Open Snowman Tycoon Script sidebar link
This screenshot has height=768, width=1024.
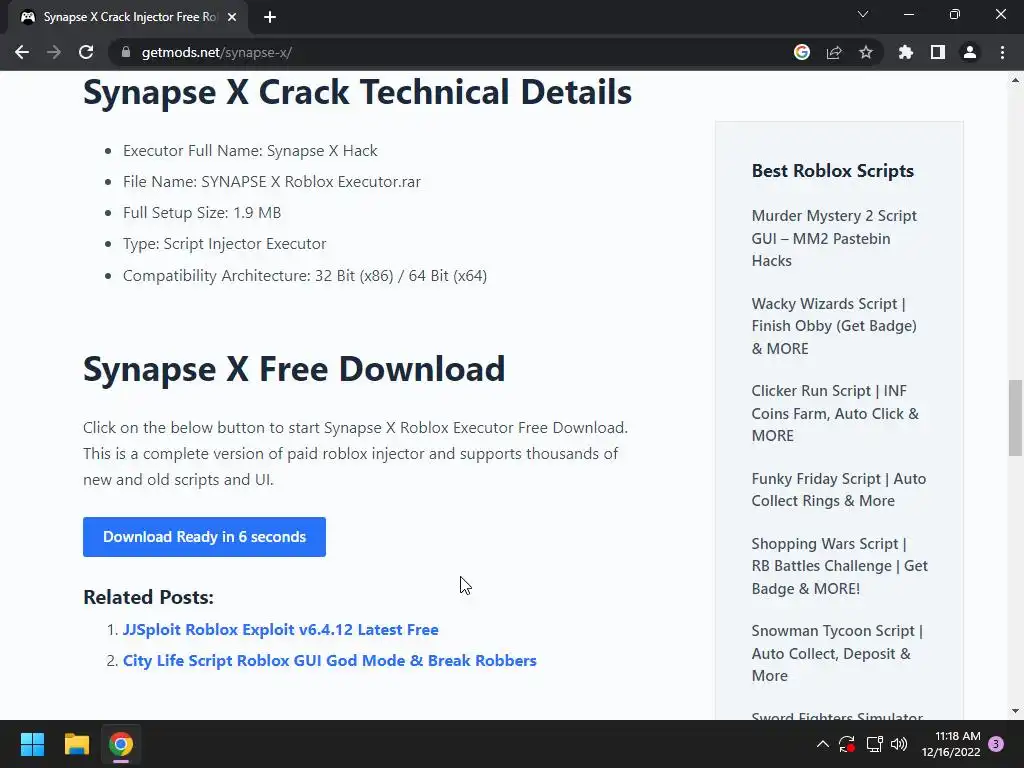837,653
